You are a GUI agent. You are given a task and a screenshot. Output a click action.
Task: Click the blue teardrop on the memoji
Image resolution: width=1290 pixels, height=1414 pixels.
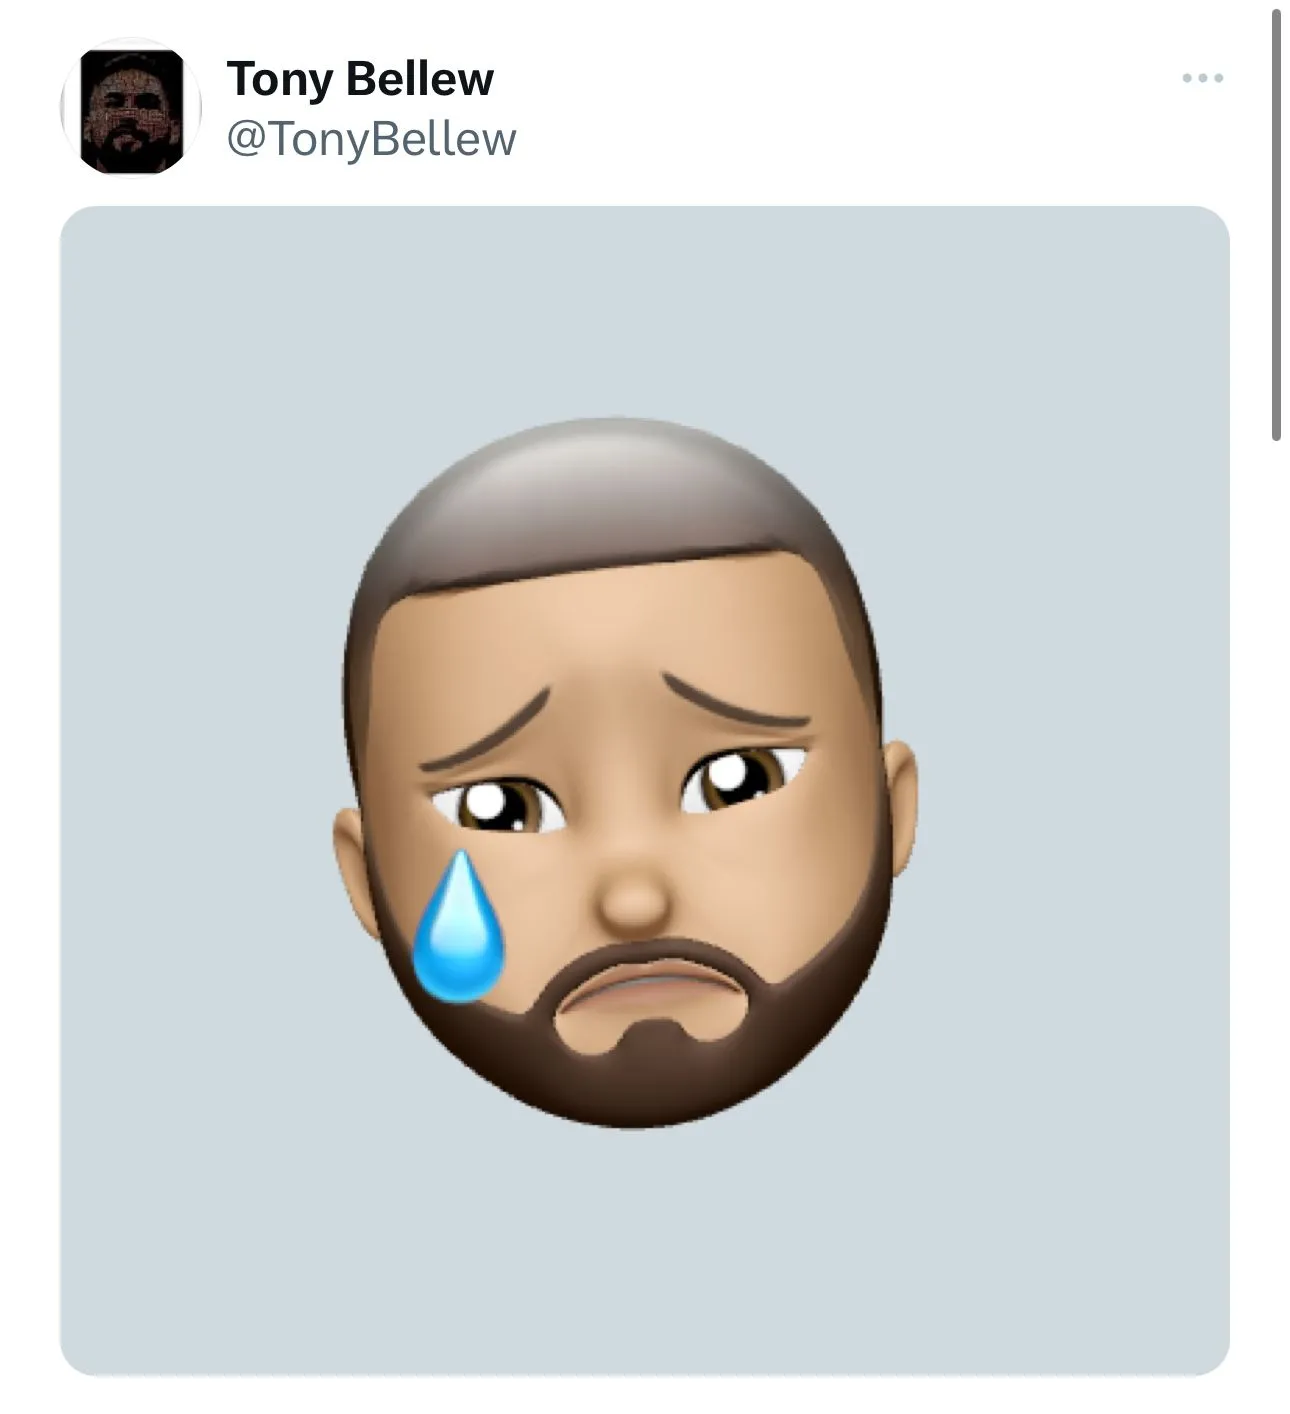(457, 933)
